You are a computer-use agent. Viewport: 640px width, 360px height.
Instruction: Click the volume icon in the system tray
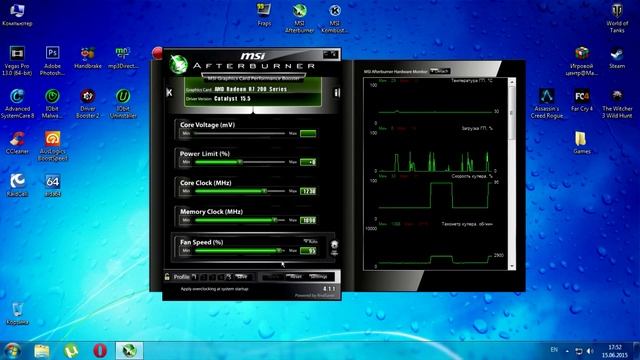point(590,351)
